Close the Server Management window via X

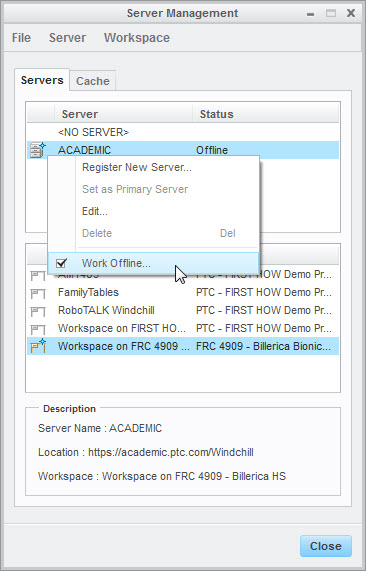point(351,13)
